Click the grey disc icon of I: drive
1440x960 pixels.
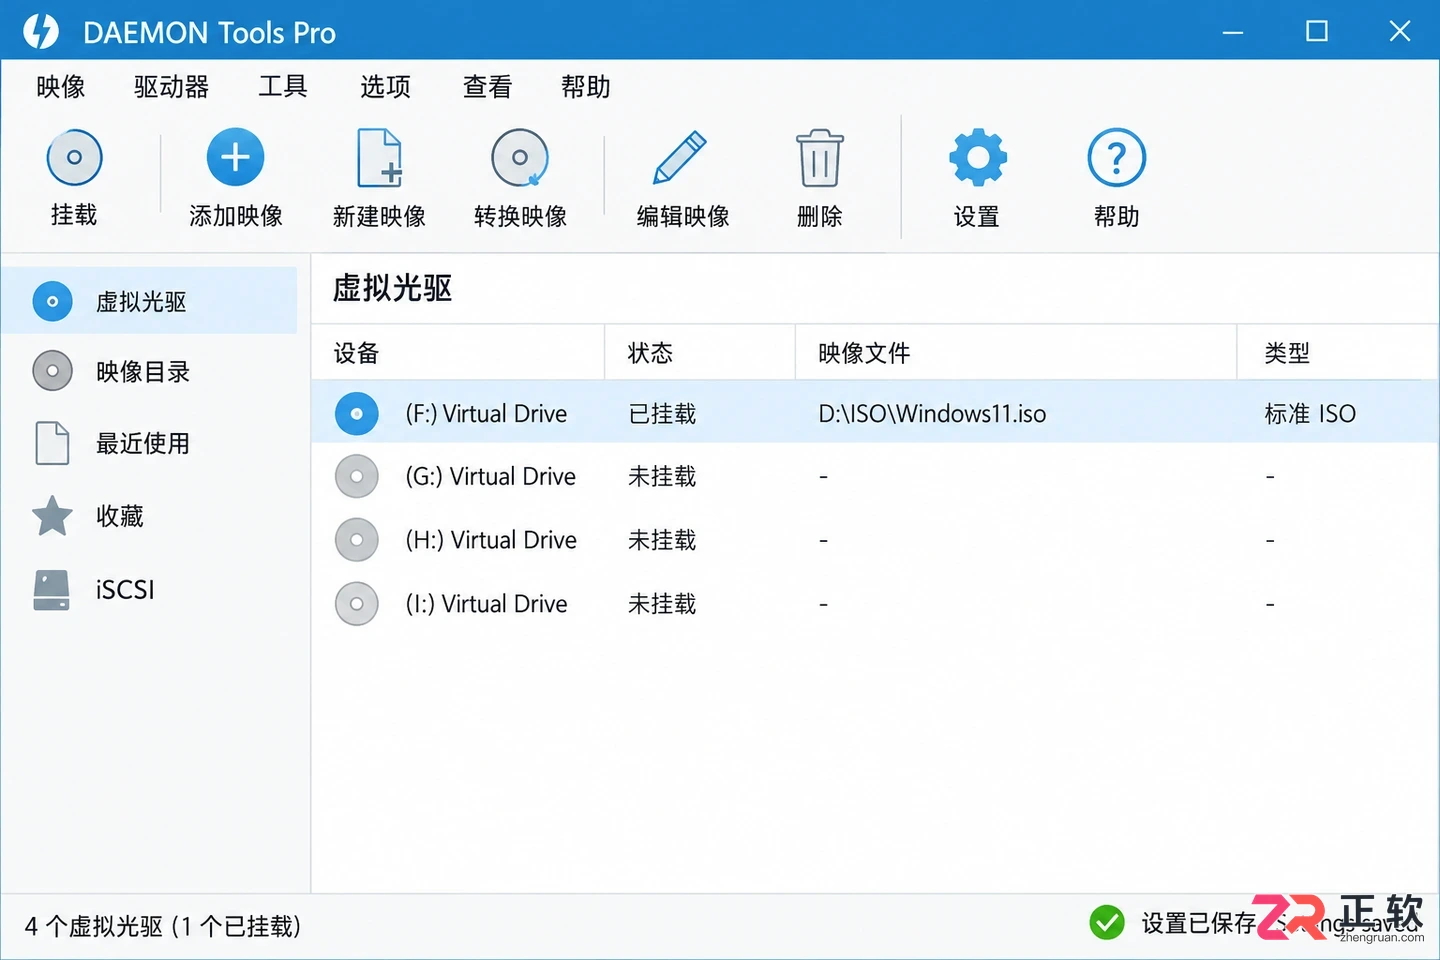click(357, 604)
